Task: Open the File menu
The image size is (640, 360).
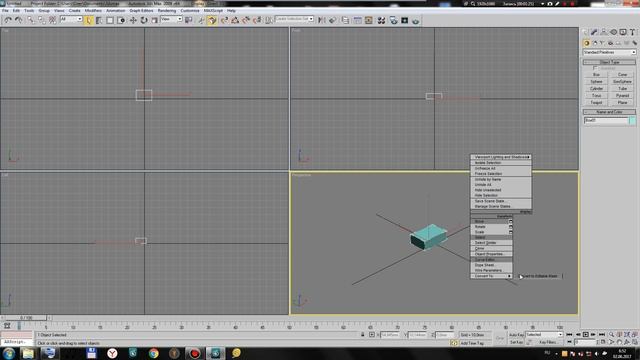Action: 5,11
